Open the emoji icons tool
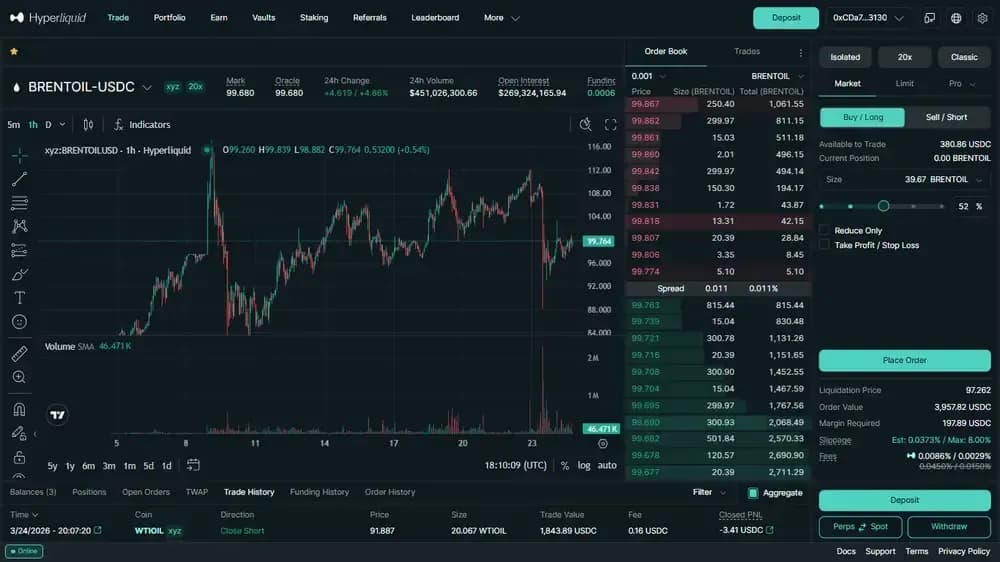This screenshot has height=562, width=1000. [x=19, y=322]
